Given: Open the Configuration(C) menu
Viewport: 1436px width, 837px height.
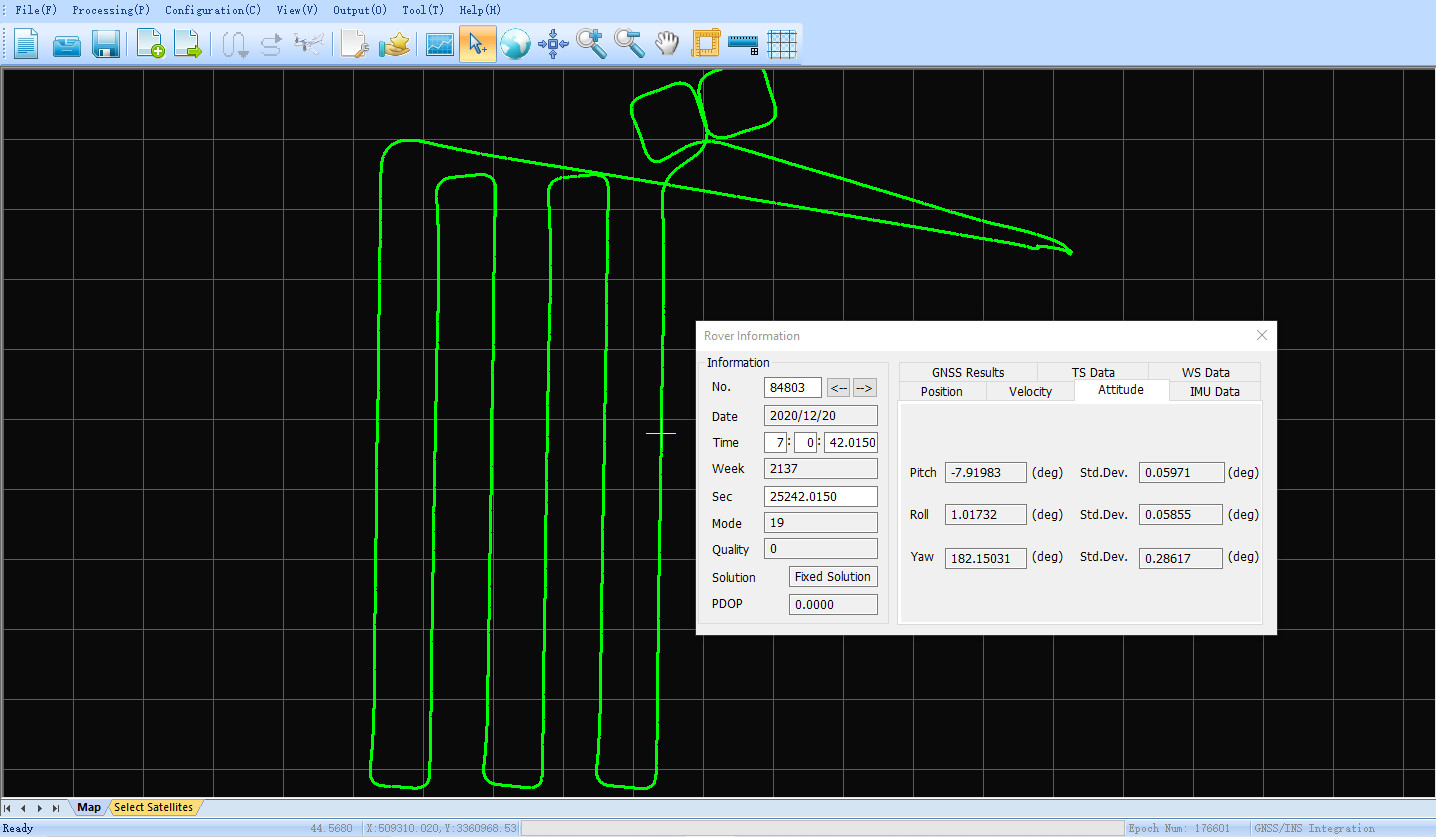Looking at the screenshot, I should [x=213, y=10].
